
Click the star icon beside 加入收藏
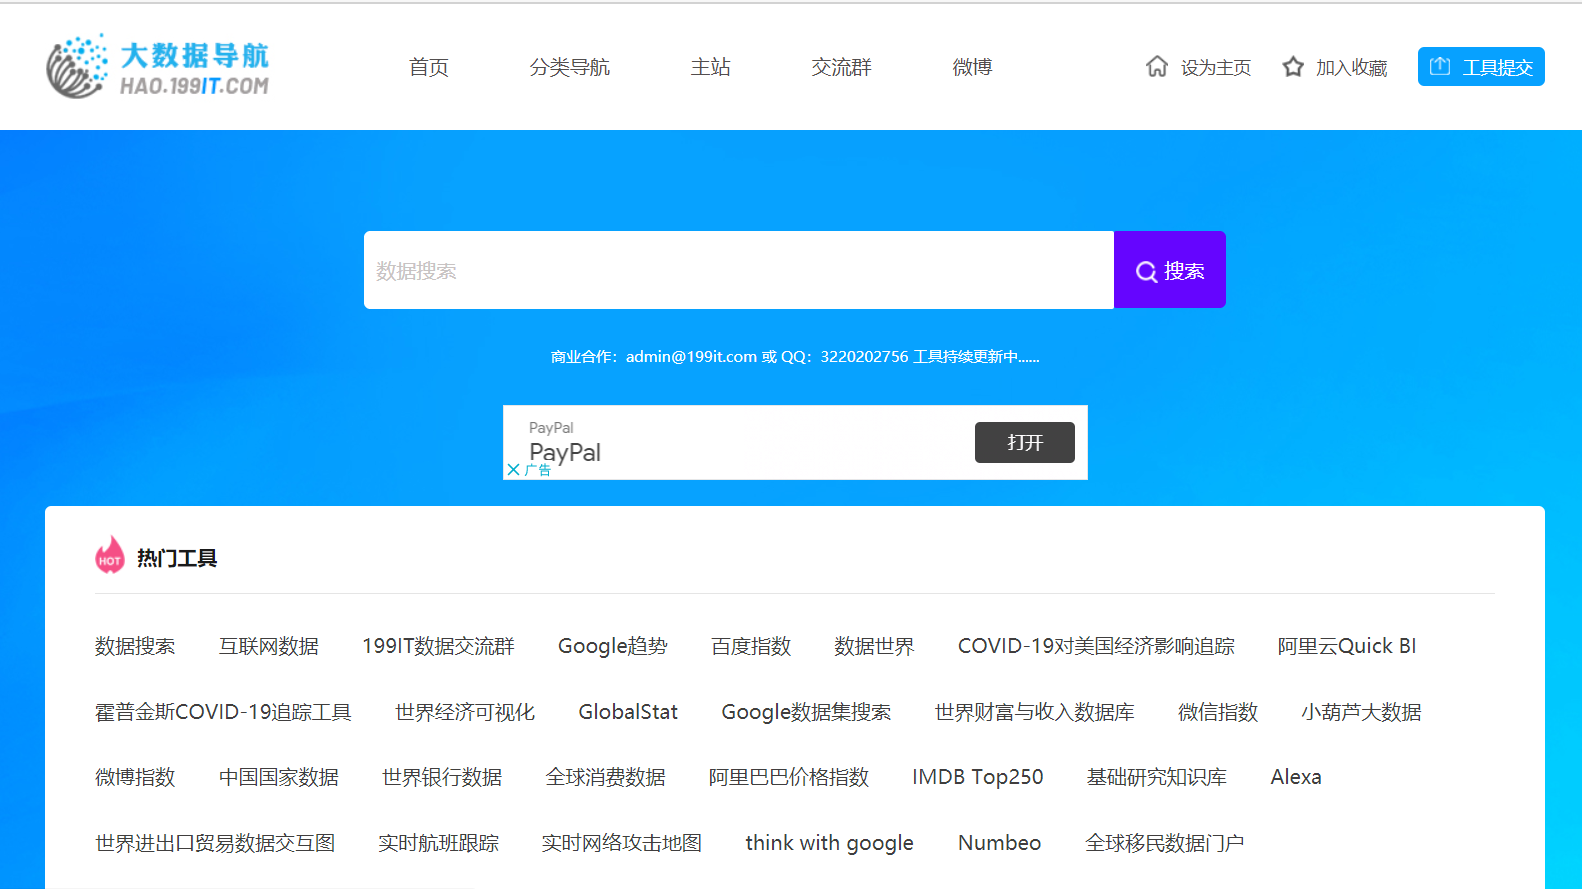(x=1293, y=67)
